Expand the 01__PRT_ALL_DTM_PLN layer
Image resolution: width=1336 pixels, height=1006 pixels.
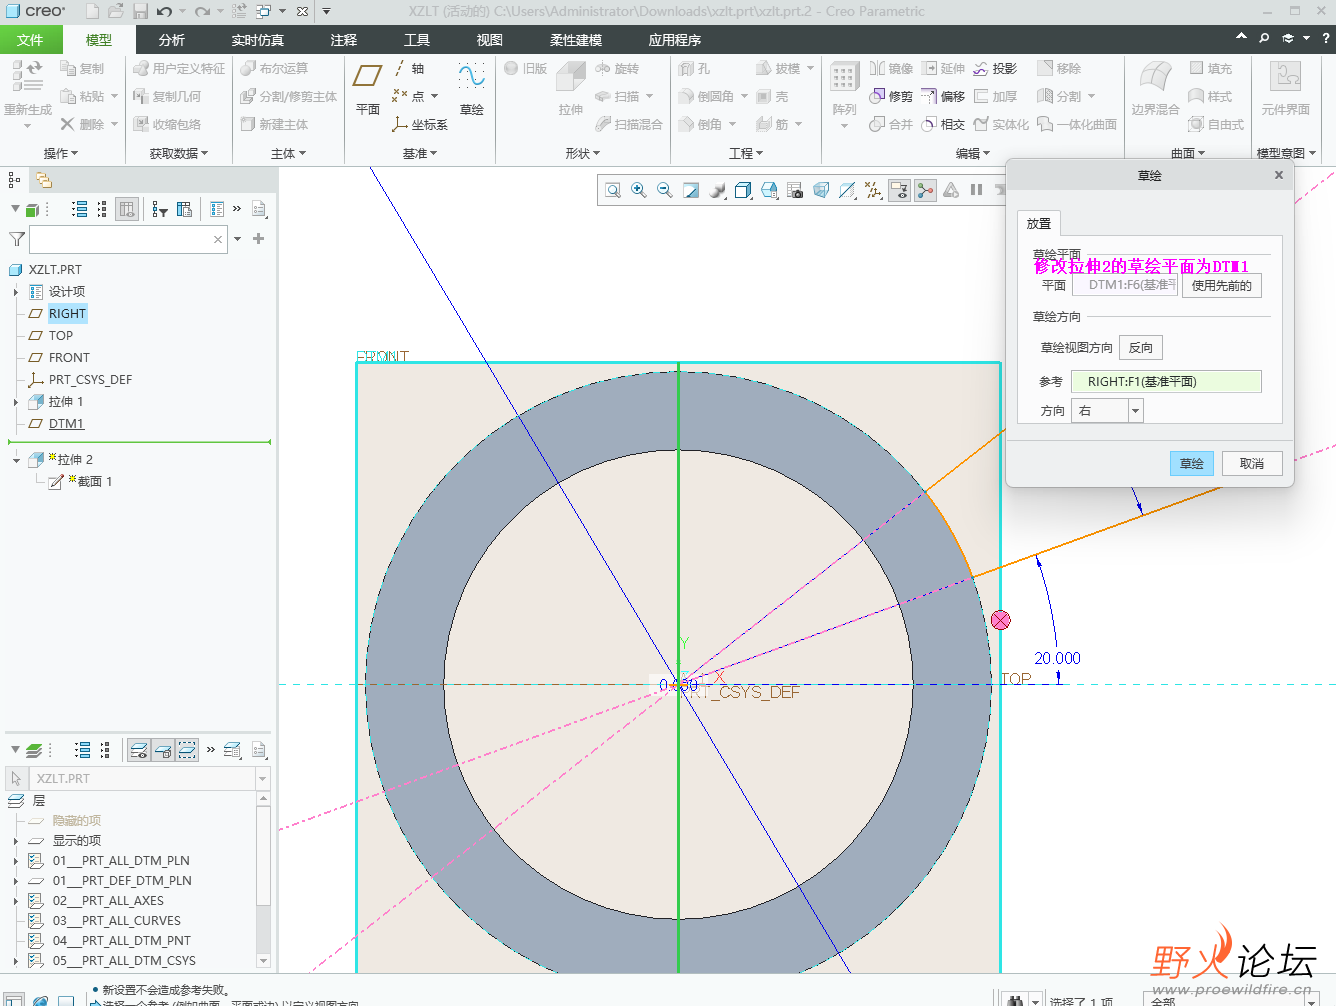point(16,861)
